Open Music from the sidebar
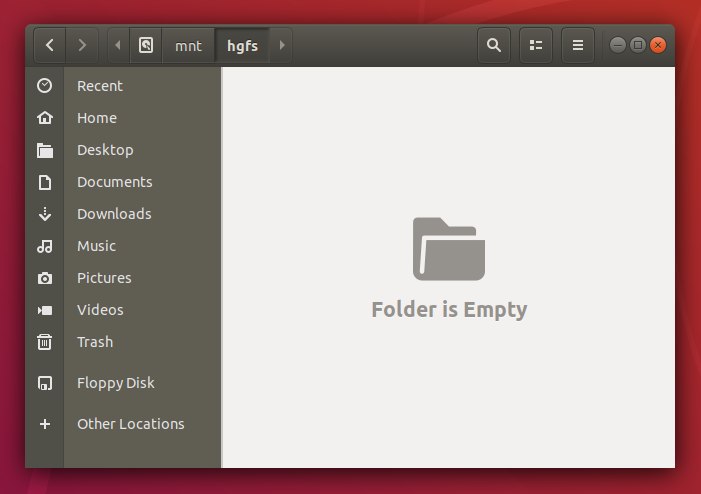The height and width of the screenshot is (494, 701). click(x=97, y=246)
